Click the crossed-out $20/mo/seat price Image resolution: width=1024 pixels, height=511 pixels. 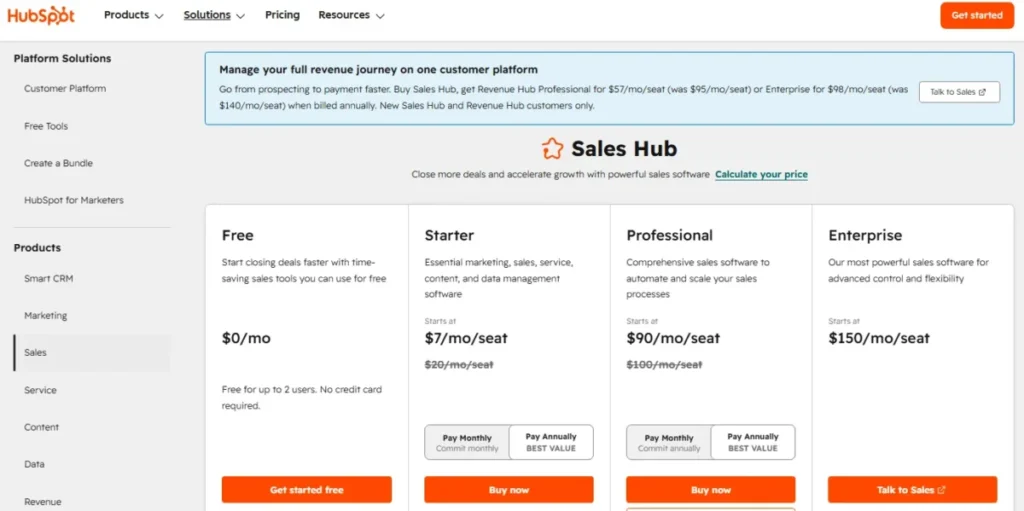click(x=459, y=365)
